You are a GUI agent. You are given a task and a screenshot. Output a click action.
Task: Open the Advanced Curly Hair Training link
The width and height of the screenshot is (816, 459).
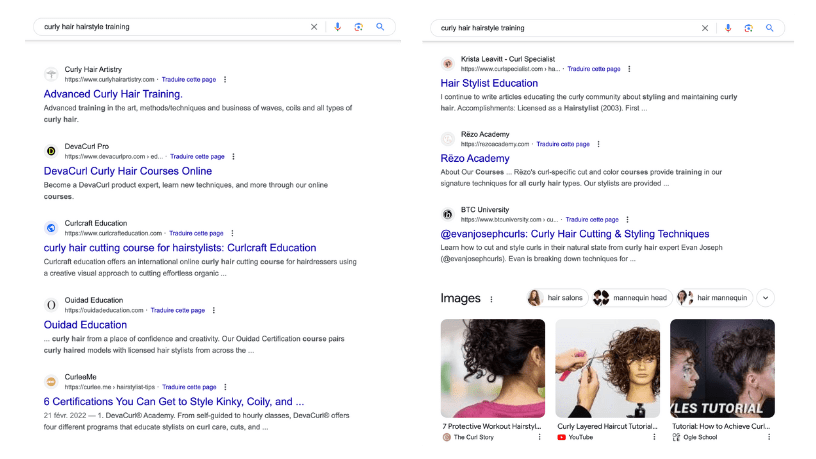coord(113,94)
